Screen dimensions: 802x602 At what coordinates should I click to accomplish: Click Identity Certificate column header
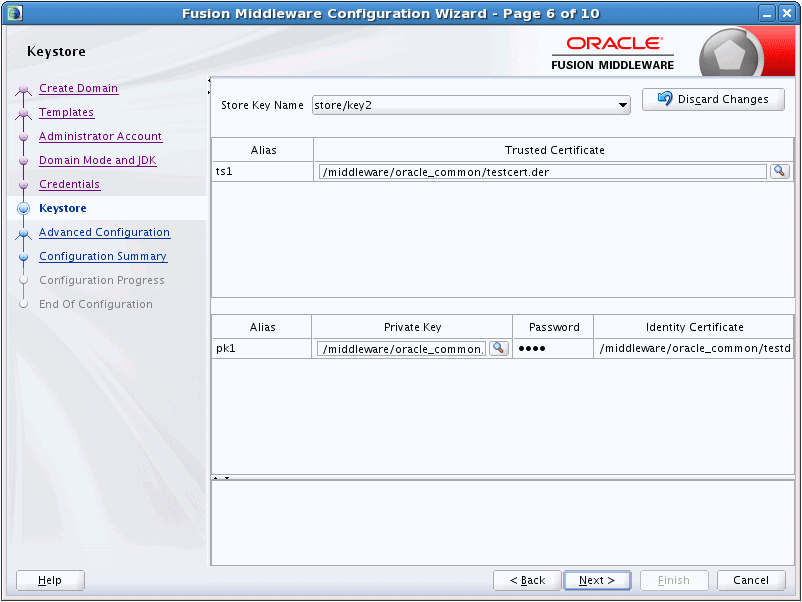tap(694, 327)
